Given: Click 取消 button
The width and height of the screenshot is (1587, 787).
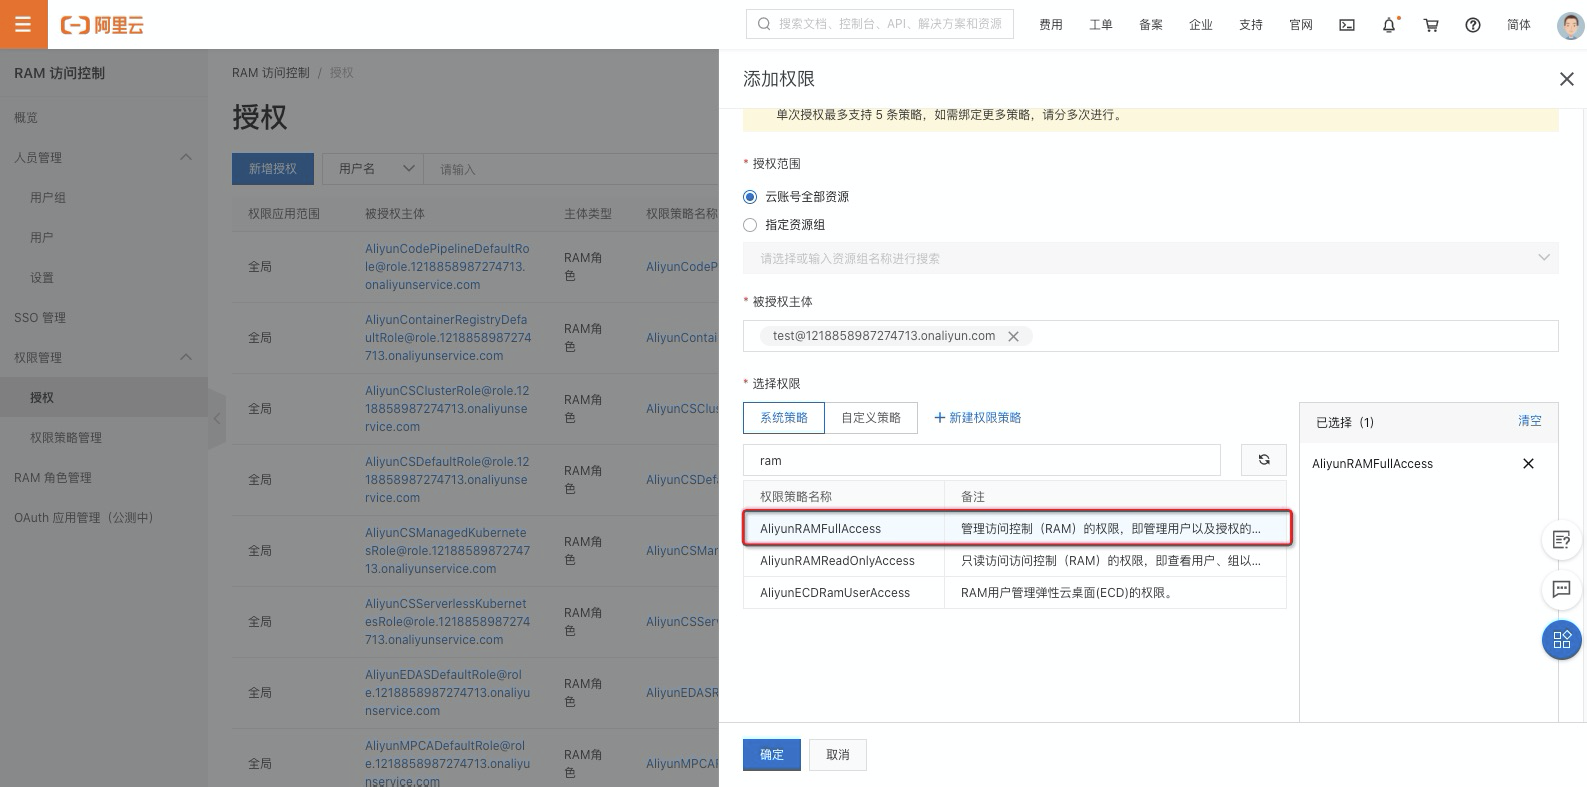Looking at the screenshot, I should (x=838, y=755).
